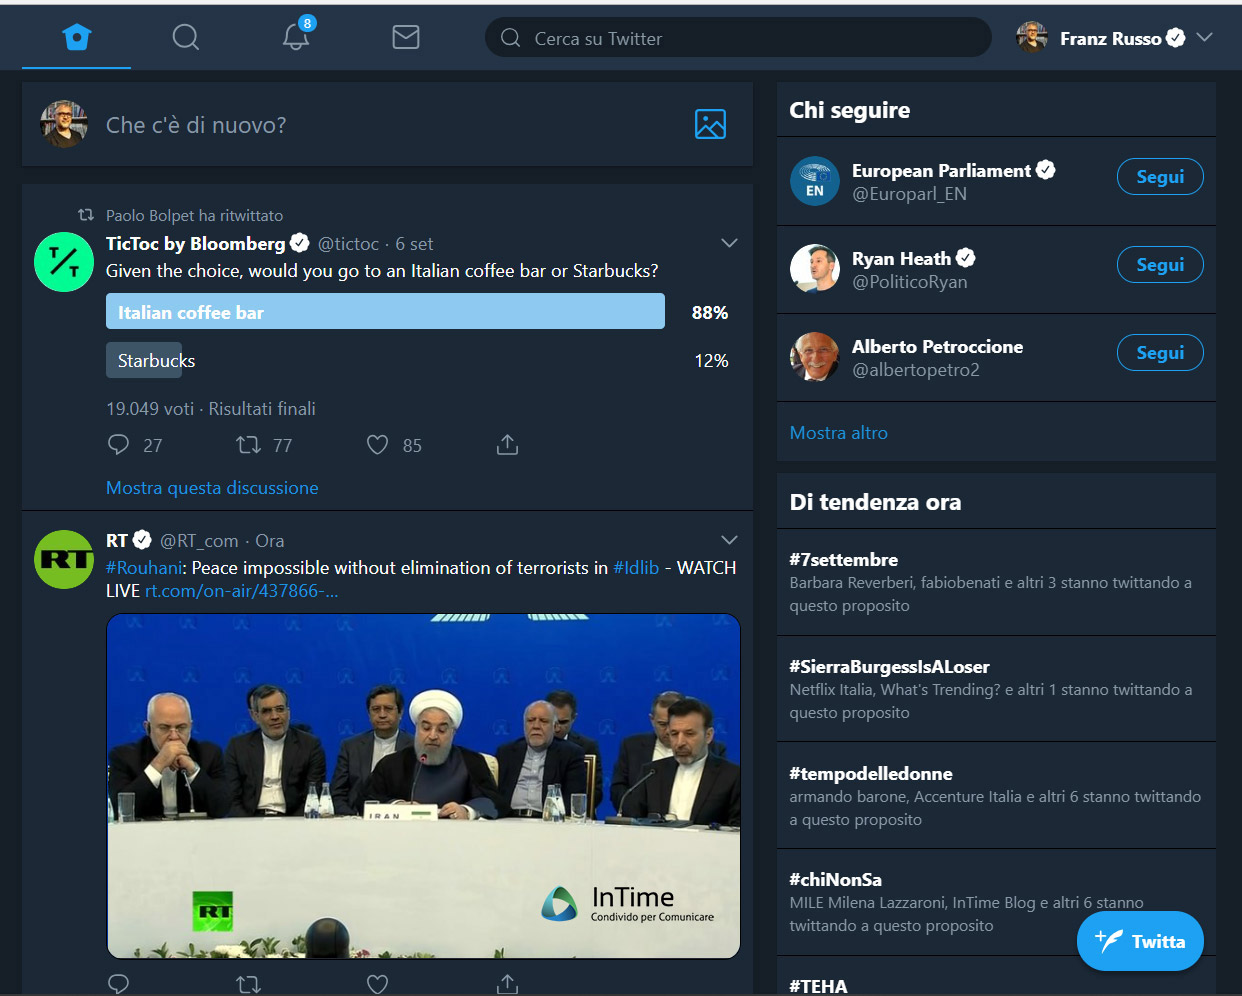Follow Alberto Petroccione with Segui button
This screenshot has width=1242, height=996.
pos(1160,353)
